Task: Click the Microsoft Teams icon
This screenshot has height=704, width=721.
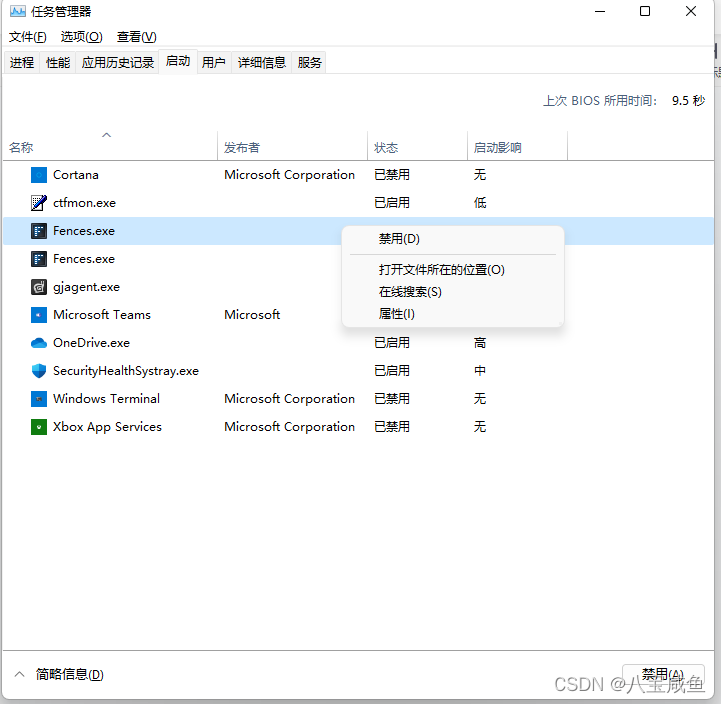Action: pyautogui.click(x=39, y=315)
